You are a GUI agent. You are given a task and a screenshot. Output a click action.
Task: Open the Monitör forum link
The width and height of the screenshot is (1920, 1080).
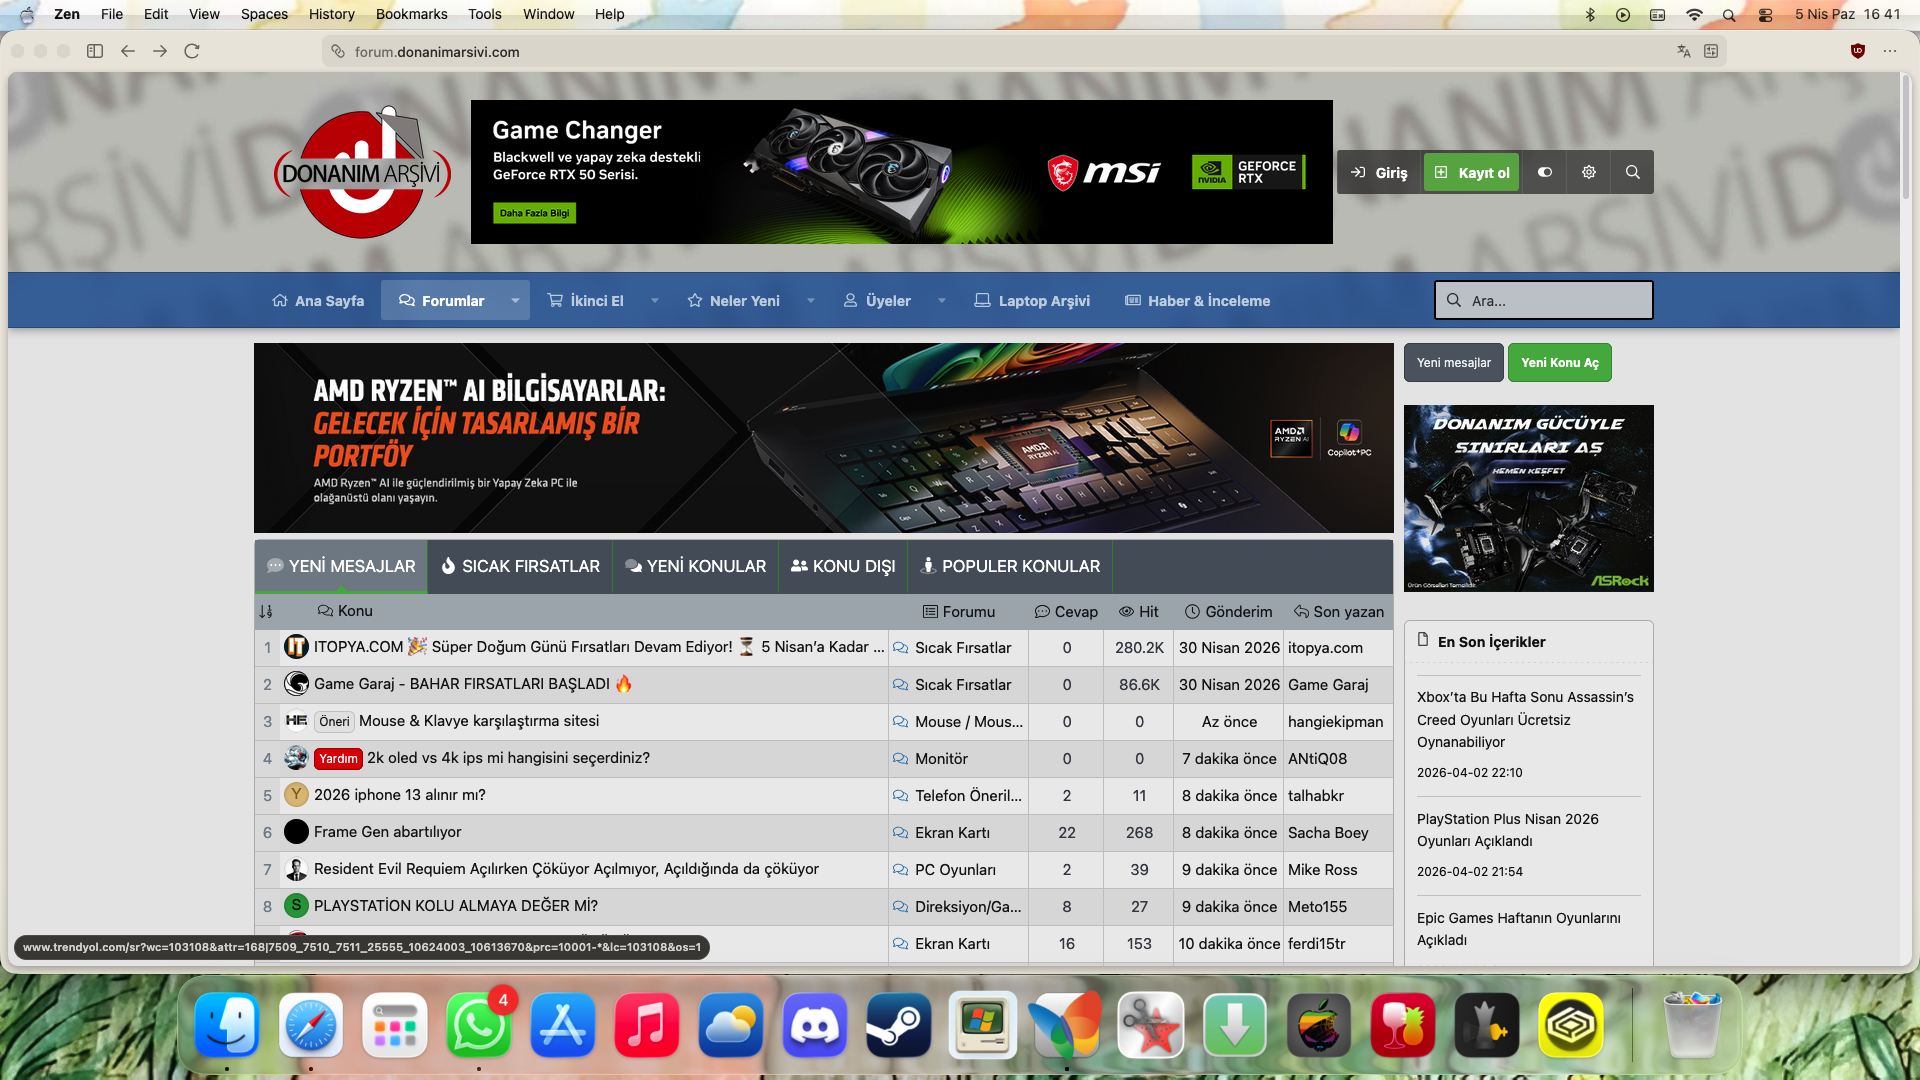click(941, 759)
